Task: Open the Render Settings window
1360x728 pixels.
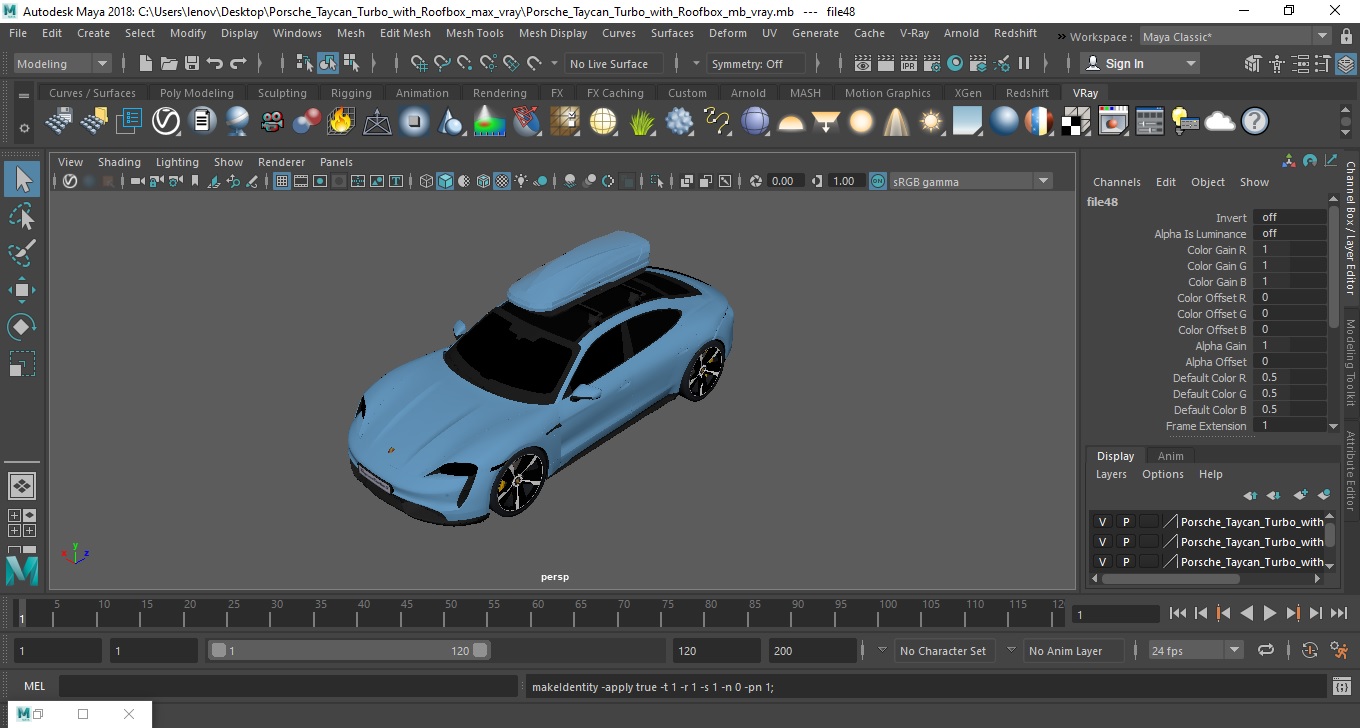Action: click(x=932, y=63)
